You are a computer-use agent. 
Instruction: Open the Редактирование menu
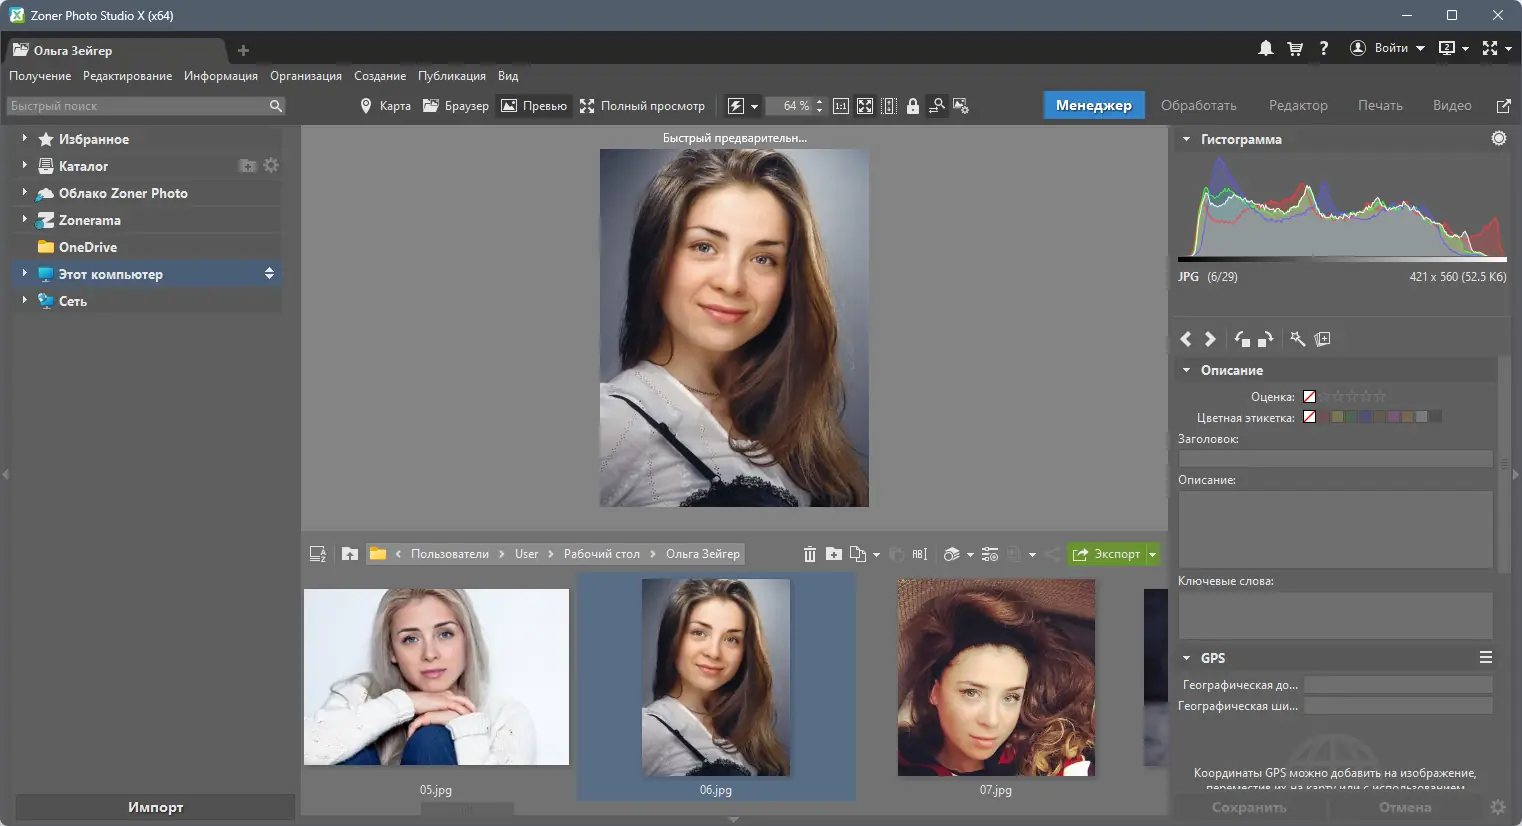(127, 76)
